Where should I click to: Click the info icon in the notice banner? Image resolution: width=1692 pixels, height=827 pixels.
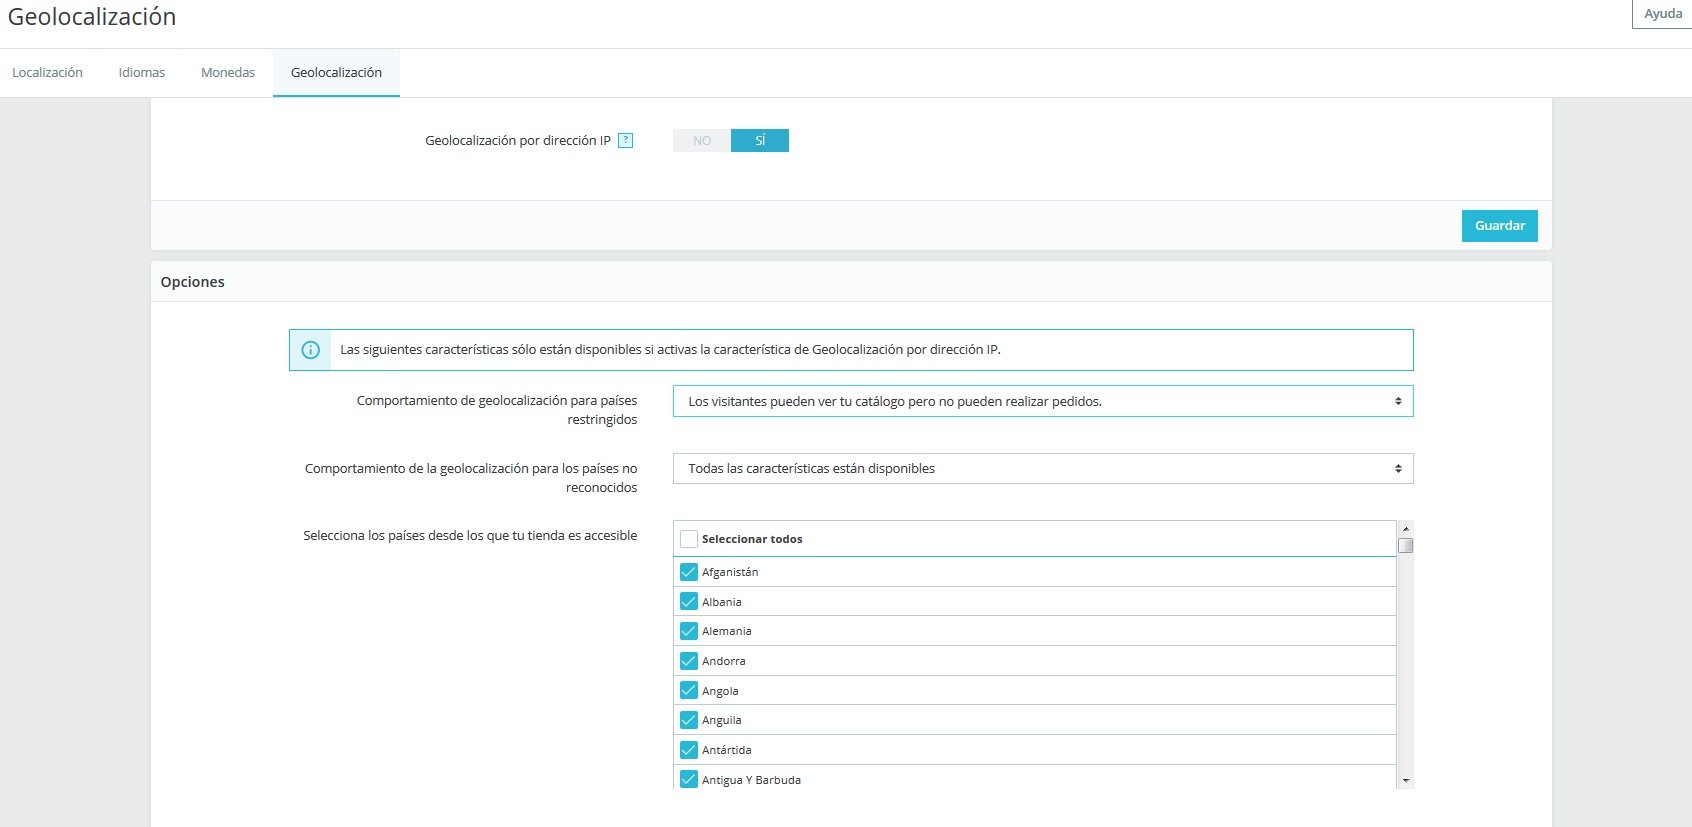pyautogui.click(x=311, y=350)
